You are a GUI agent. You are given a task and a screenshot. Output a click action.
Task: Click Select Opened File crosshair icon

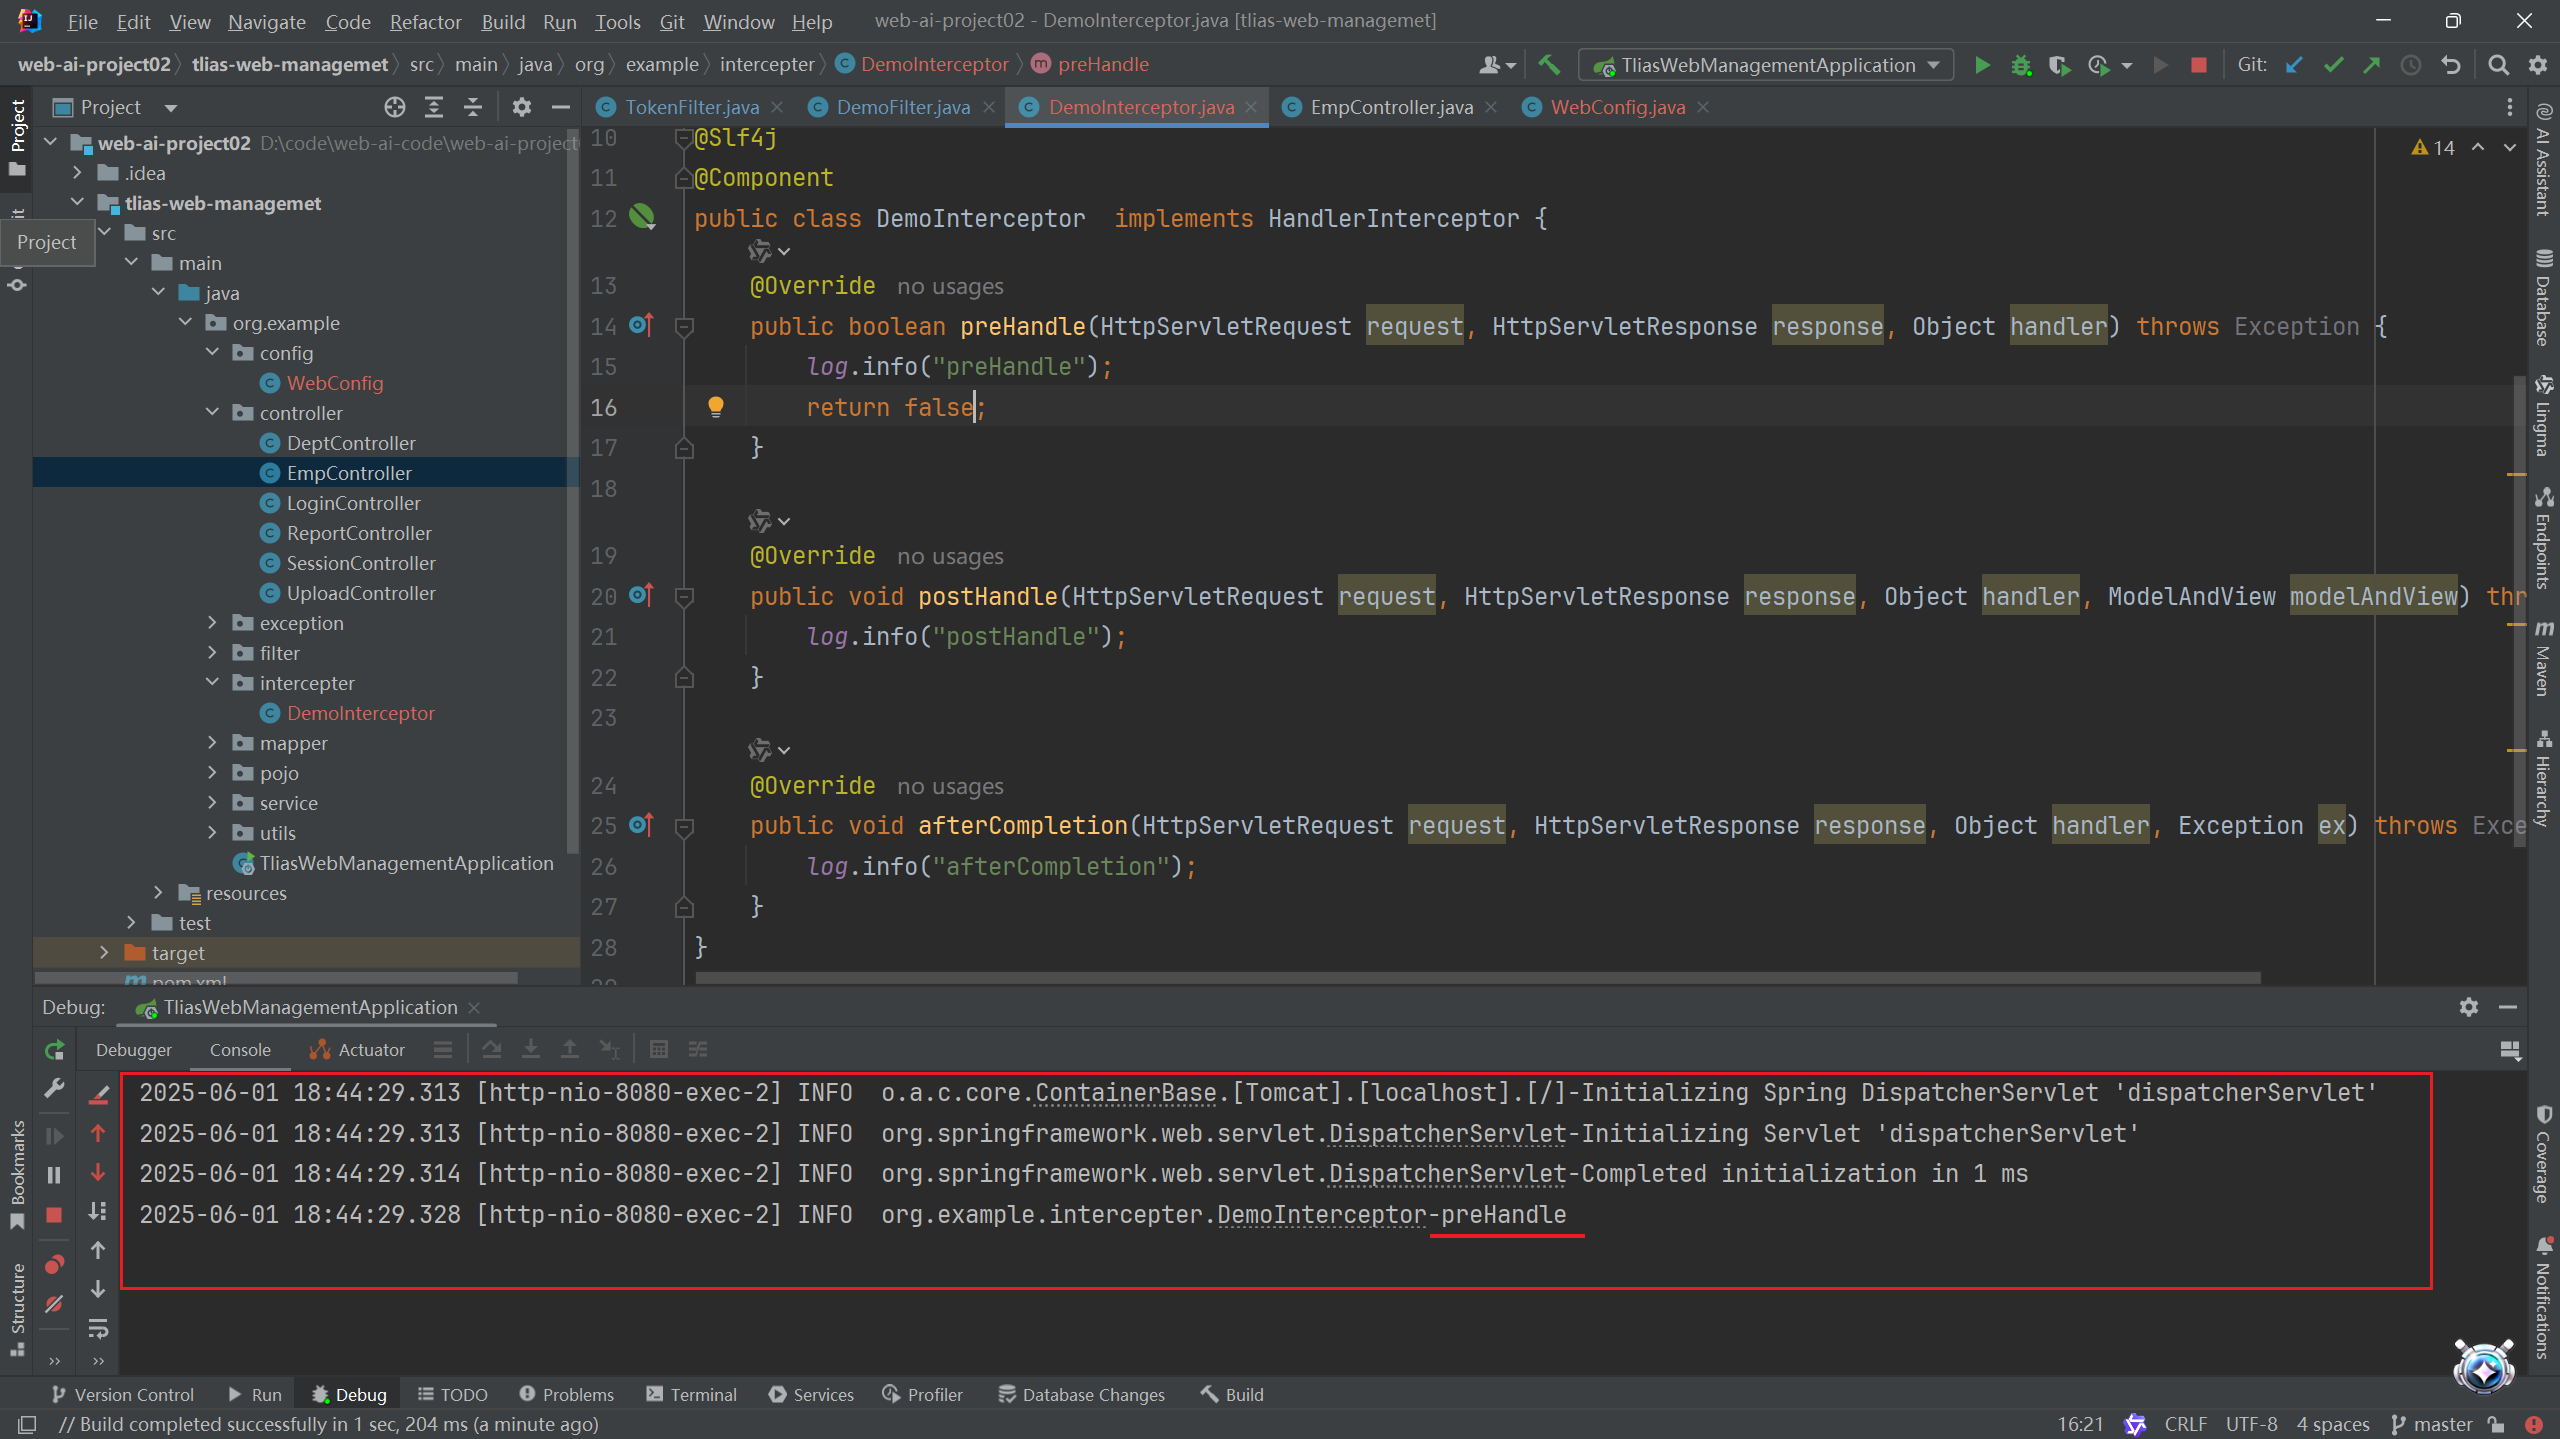coord(394,107)
